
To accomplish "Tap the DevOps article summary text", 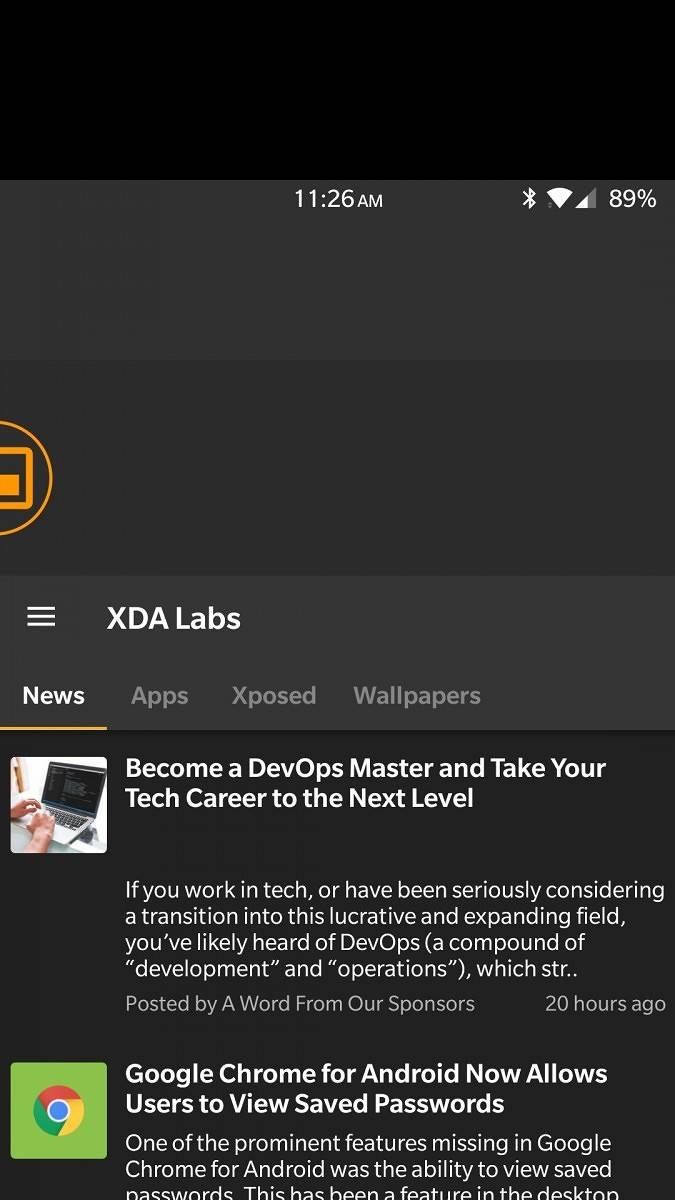I will [x=395, y=929].
